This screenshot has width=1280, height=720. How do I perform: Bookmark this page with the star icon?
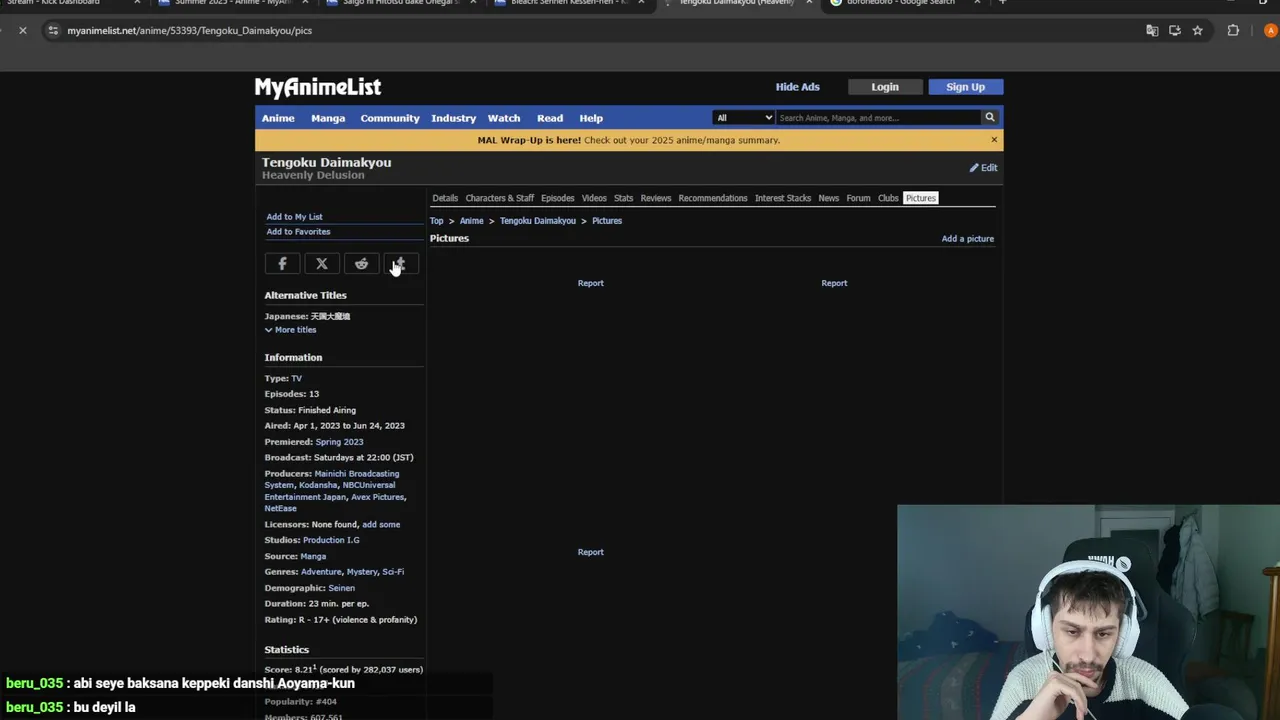[1197, 31]
